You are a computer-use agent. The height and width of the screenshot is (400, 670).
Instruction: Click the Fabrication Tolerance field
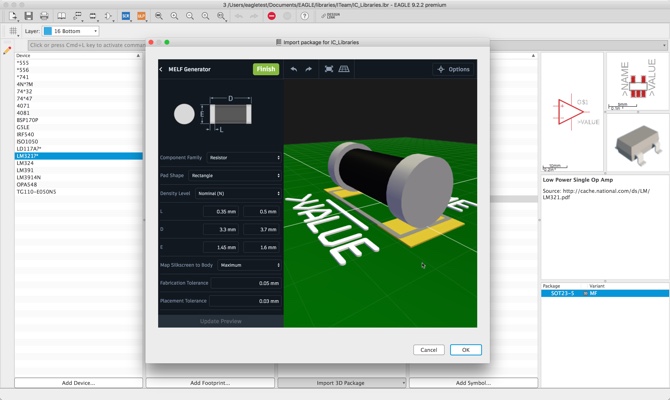pyautogui.click(x=246, y=283)
